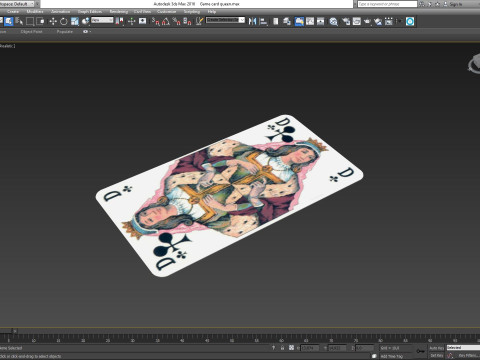Switch to Populate ribbon tab
The width and height of the screenshot is (480, 360).
click(65, 32)
